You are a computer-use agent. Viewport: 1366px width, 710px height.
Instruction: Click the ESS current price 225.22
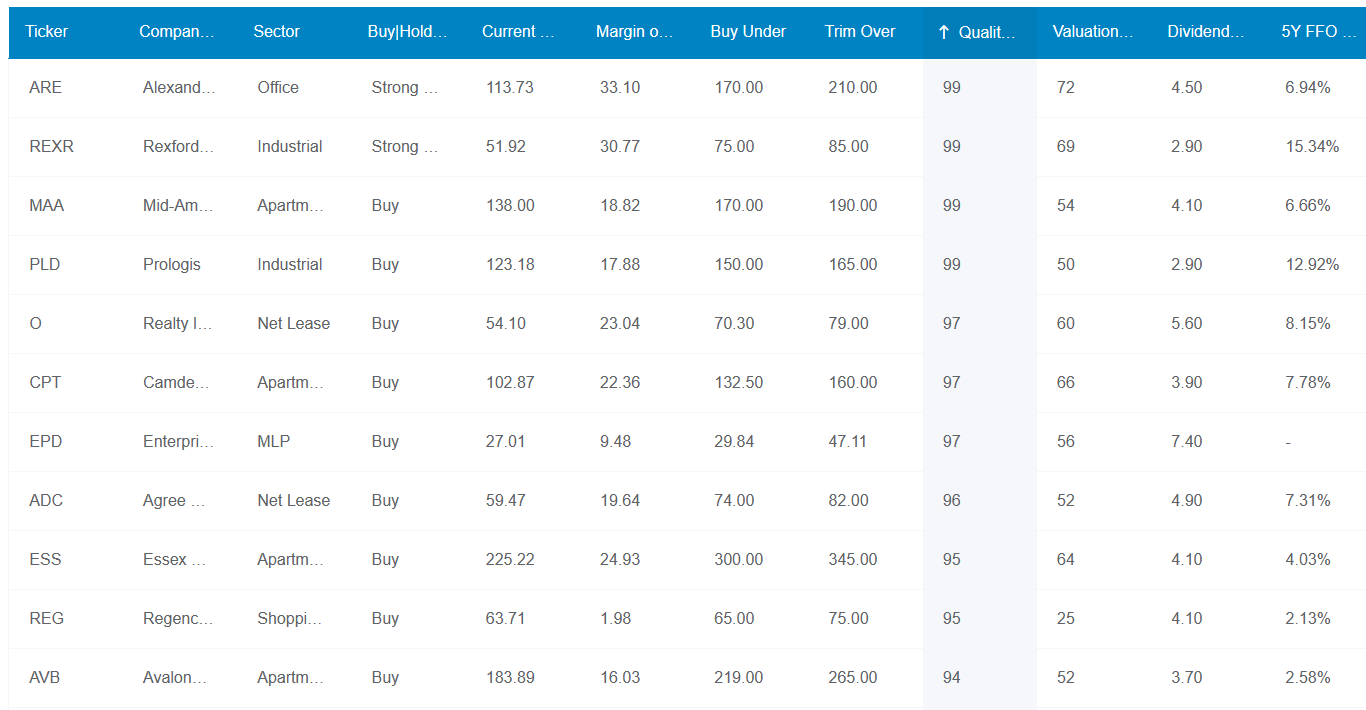click(x=510, y=560)
